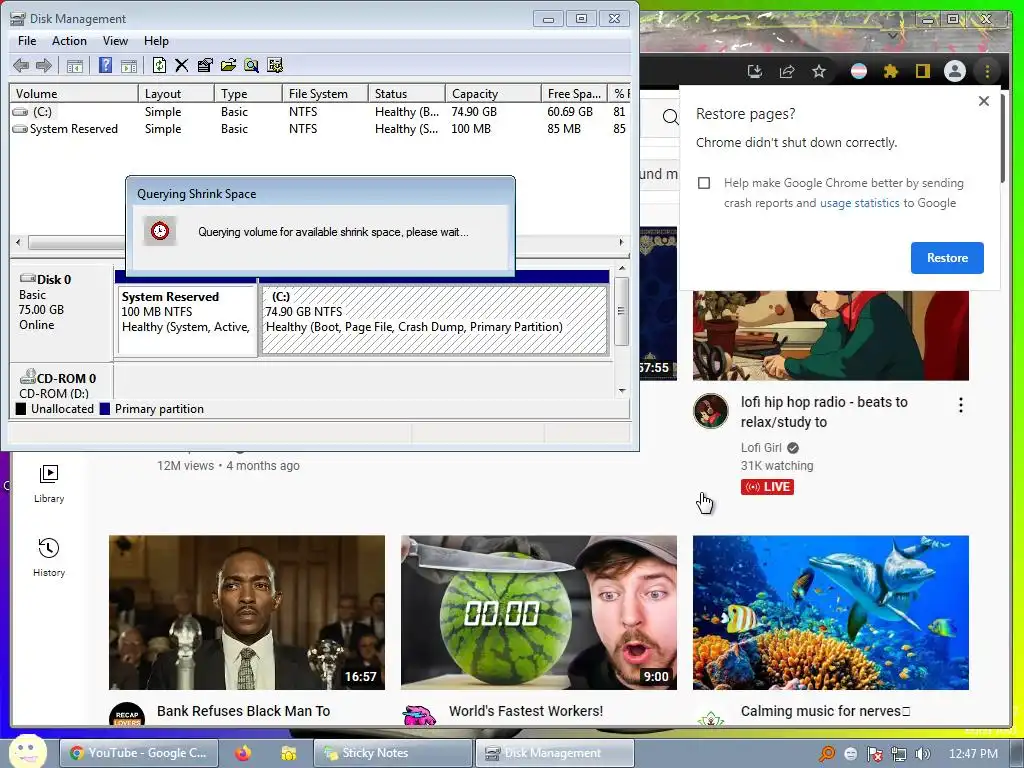Open Chrome's three-dot menu

click(987, 71)
